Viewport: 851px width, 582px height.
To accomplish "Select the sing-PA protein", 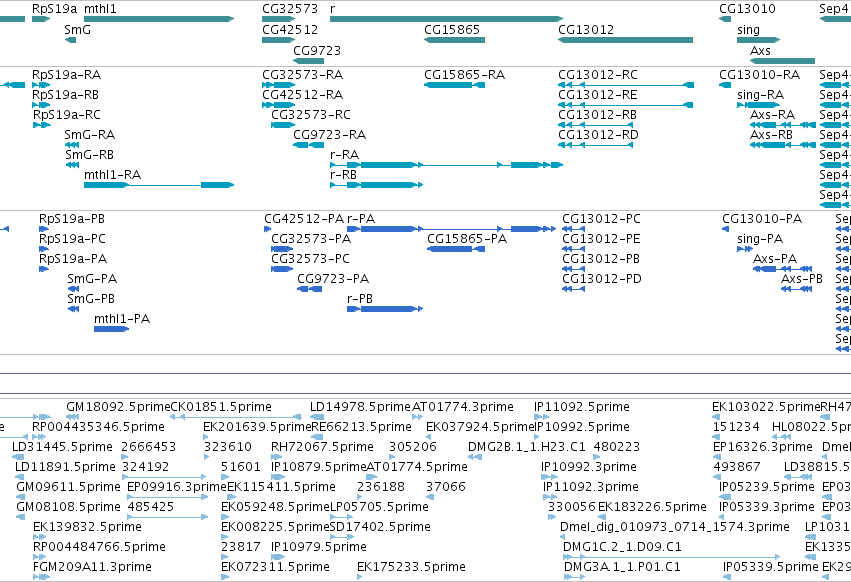I will coord(745,249).
